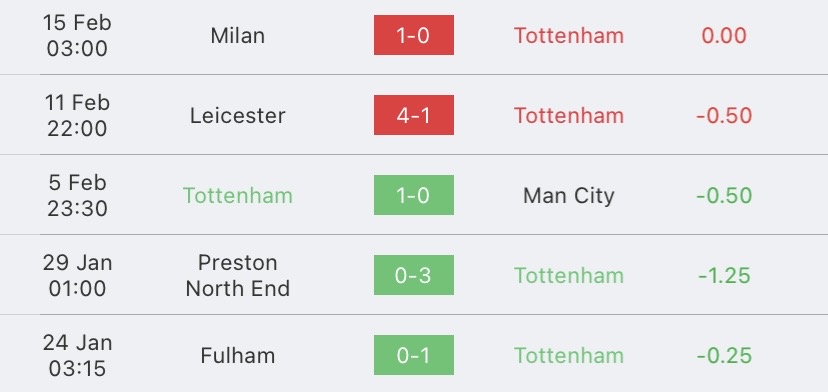Select the red 4-1 score badge
The width and height of the screenshot is (828, 392).
[x=413, y=115]
